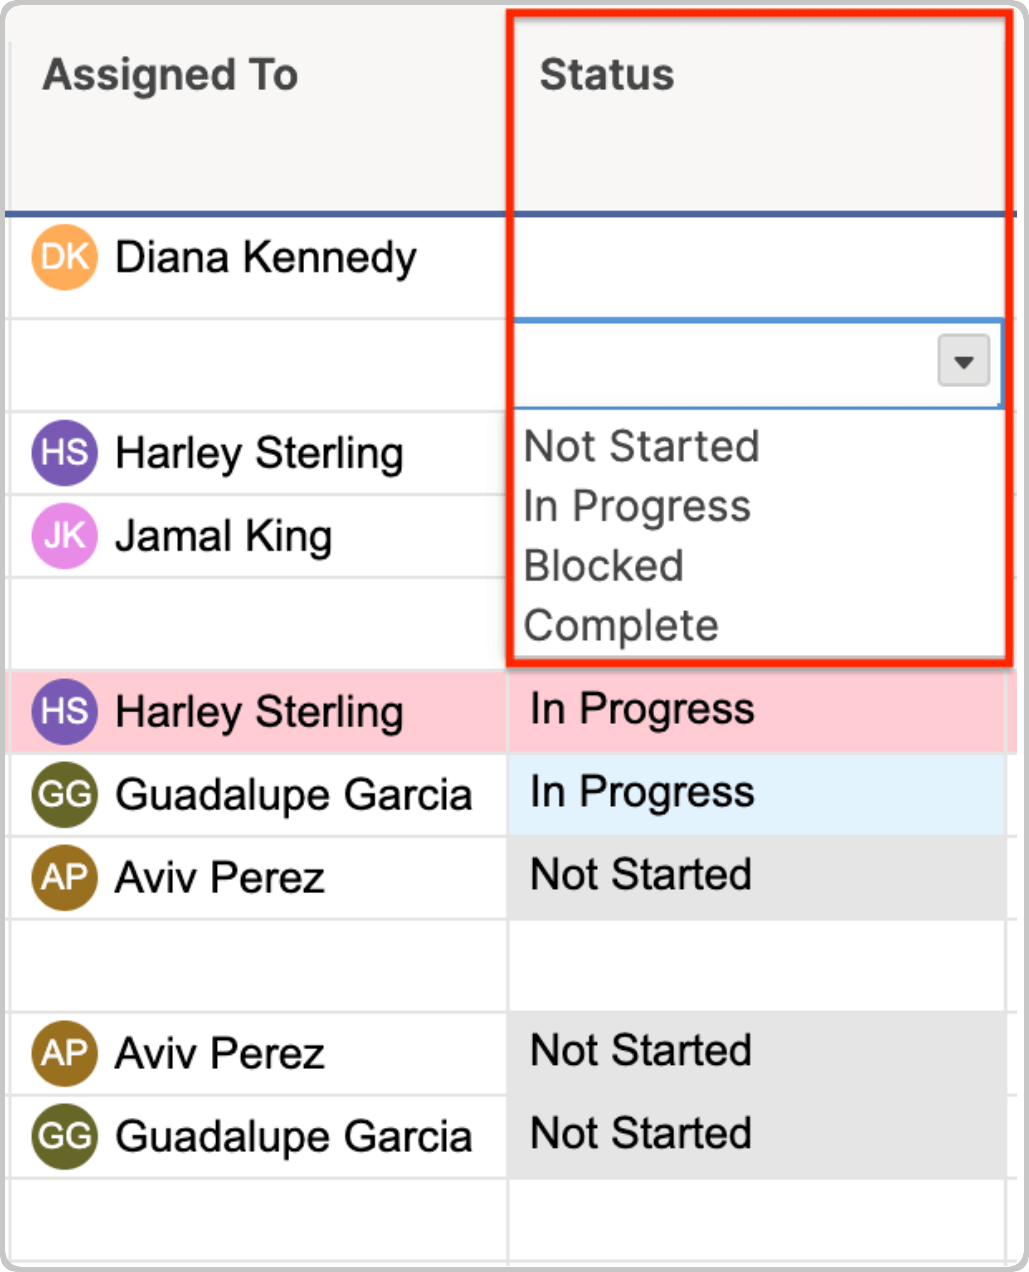Click the GG avatar in the last assigned row
This screenshot has width=1029, height=1272.
(x=65, y=1136)
